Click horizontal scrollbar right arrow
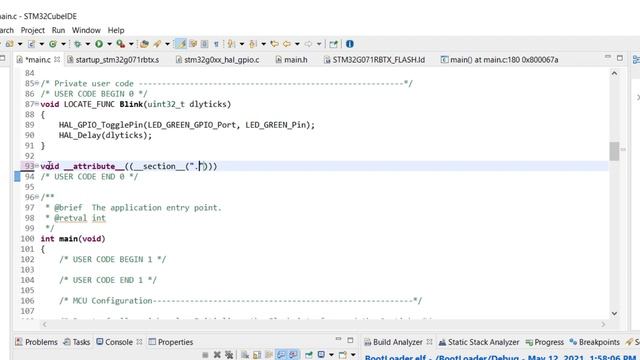Viewport: 640px width, 360px height. pos(603,324)
